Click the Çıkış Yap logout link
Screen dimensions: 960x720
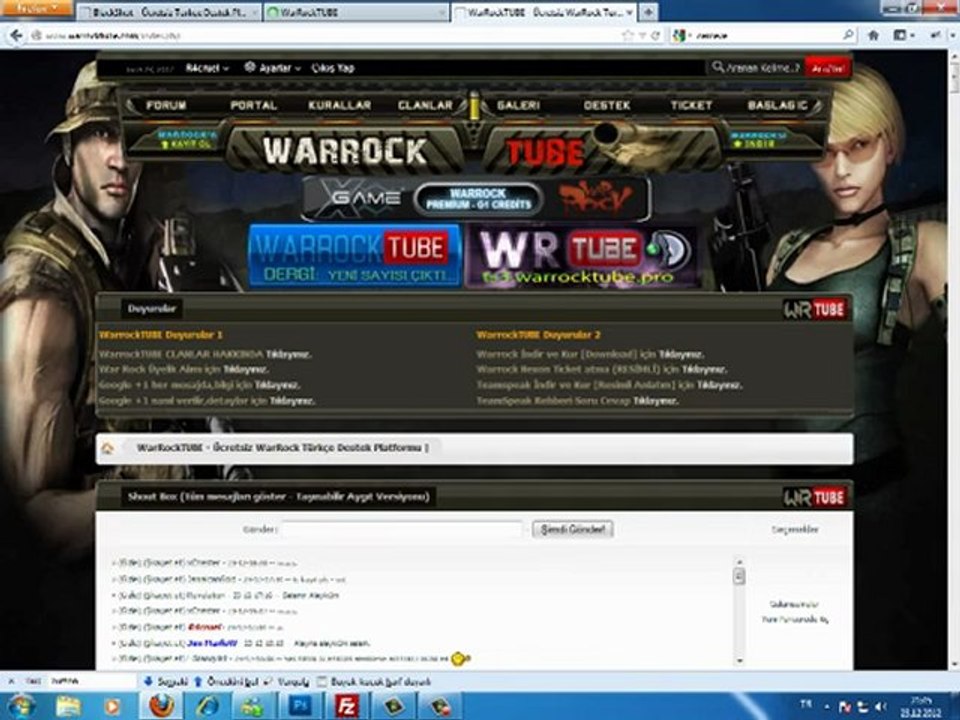click(333, 68)
